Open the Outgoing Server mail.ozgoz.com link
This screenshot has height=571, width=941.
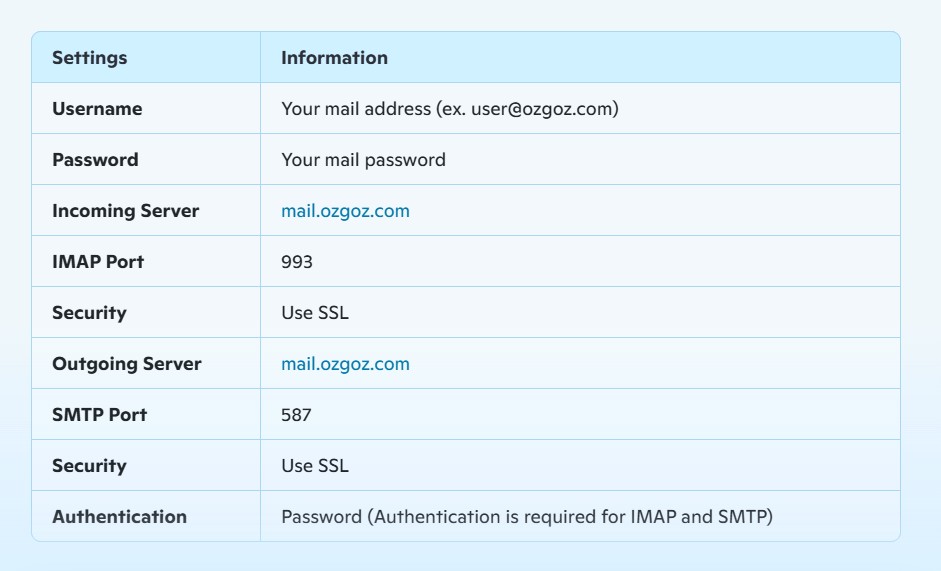(x=345, y=364)
